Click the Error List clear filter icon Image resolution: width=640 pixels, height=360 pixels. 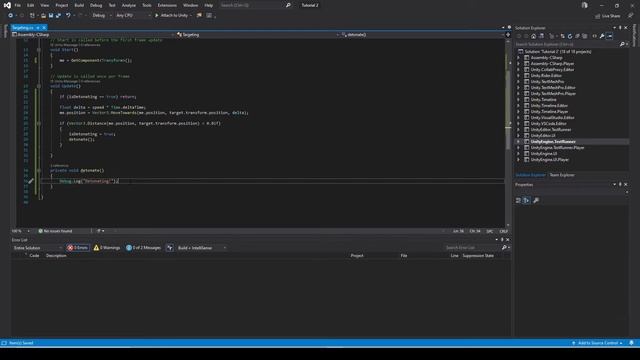tap(170, 248)
